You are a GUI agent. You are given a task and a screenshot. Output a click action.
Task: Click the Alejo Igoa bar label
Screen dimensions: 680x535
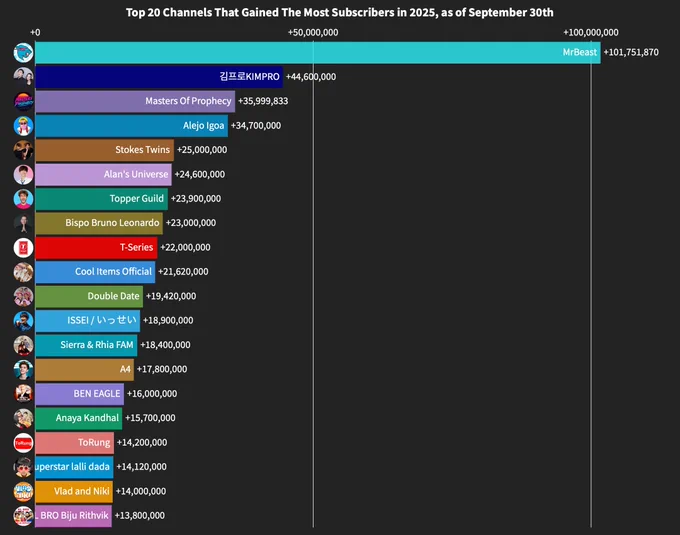(x=203, y=126)
